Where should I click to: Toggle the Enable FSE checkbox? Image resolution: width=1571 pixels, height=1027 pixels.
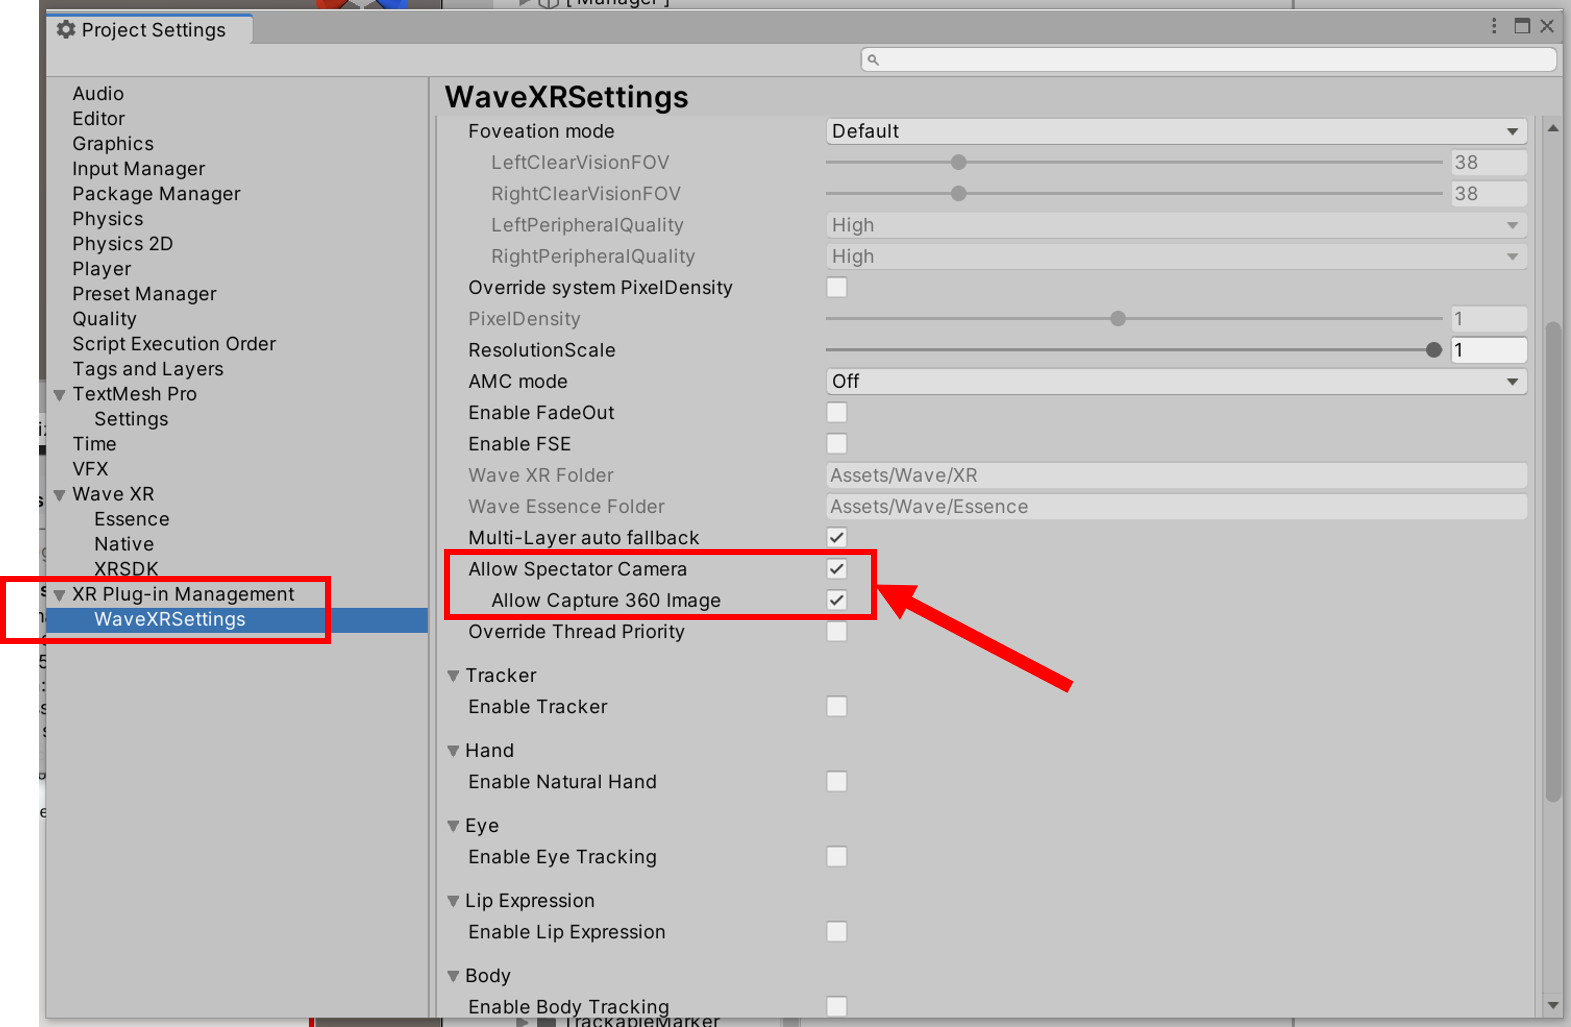coord(837,444)
